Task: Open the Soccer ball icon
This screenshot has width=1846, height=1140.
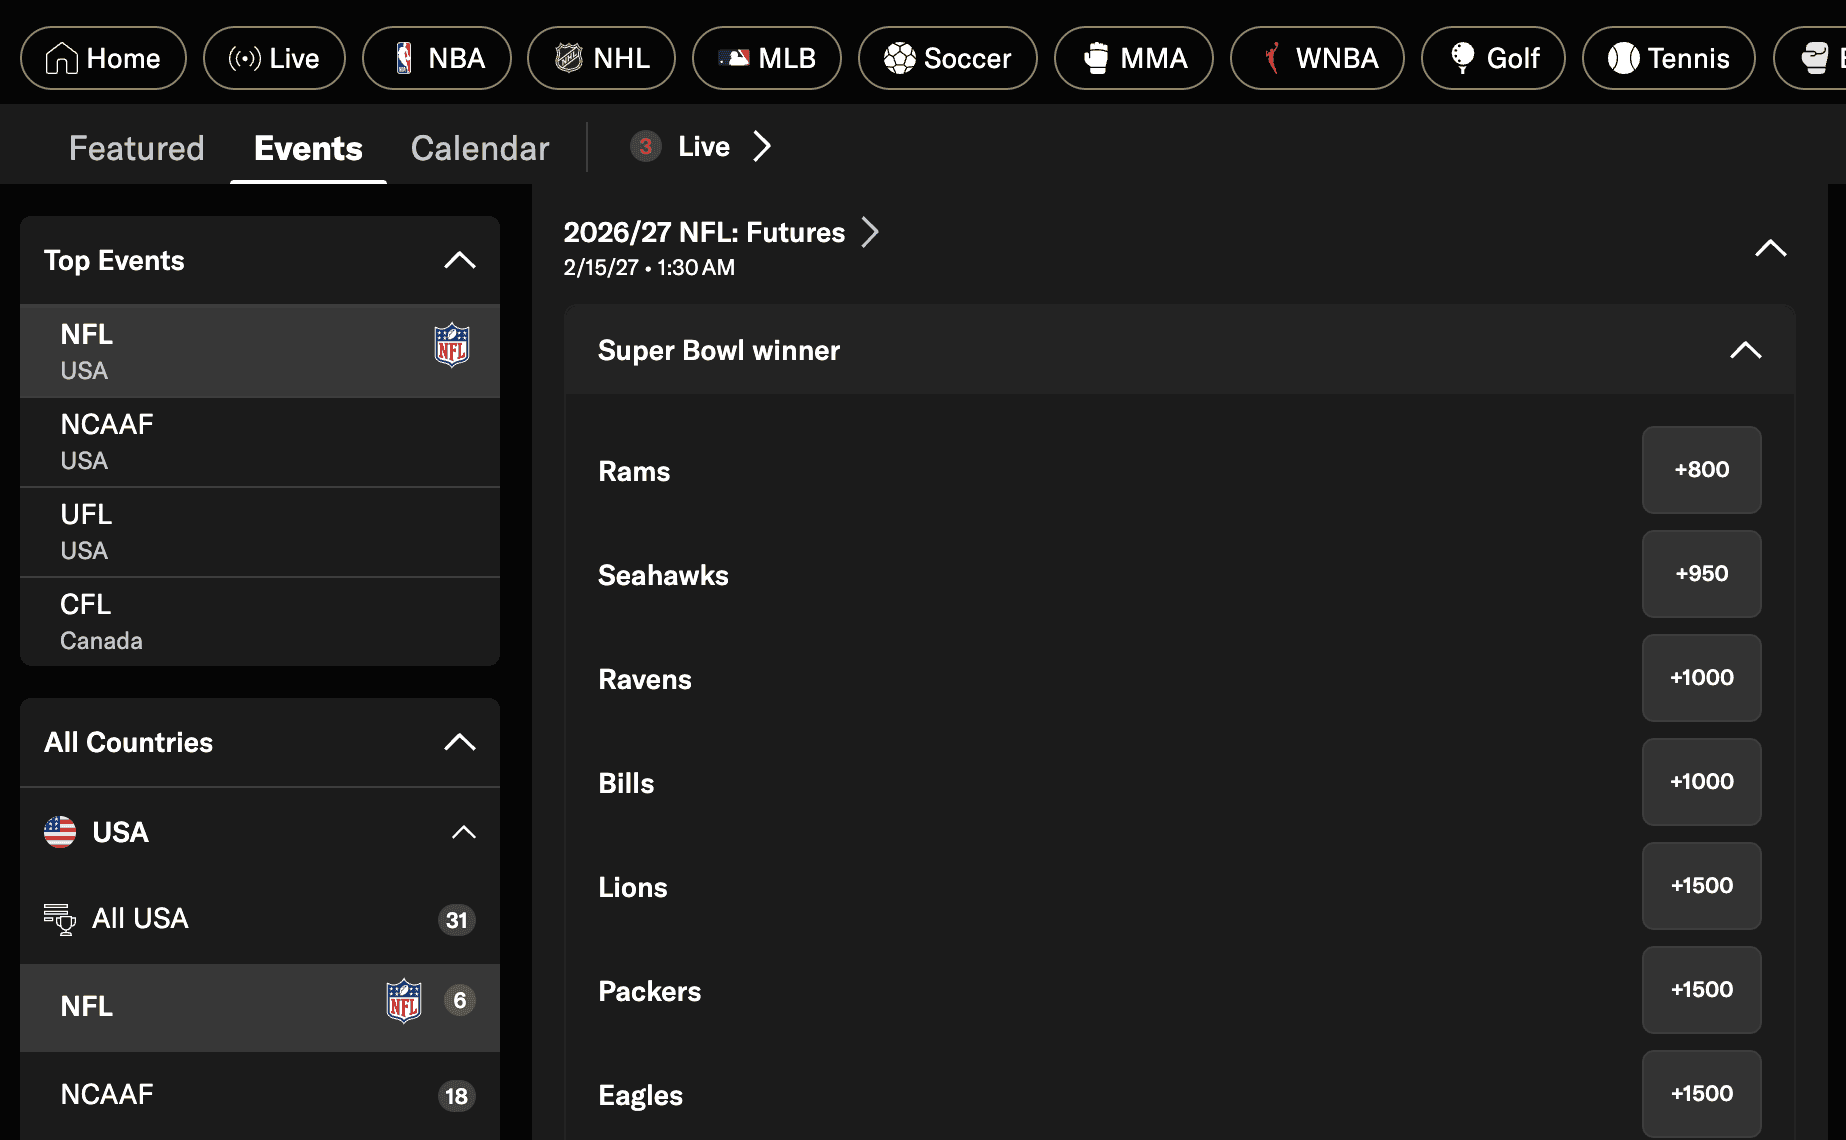Action: coord(899,58)
